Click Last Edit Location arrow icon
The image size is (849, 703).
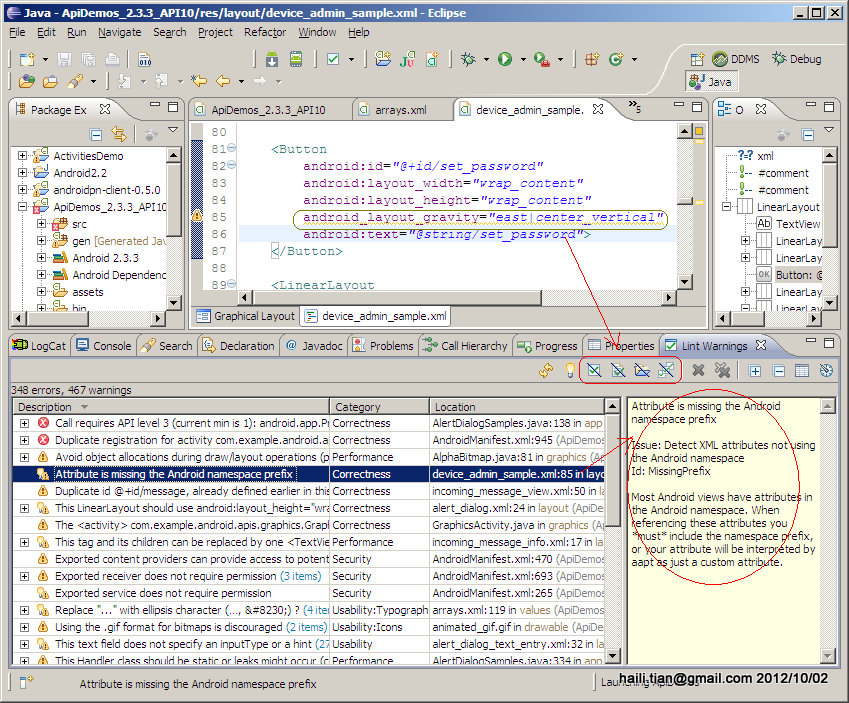pyautogui.click(x=199, y=81)
